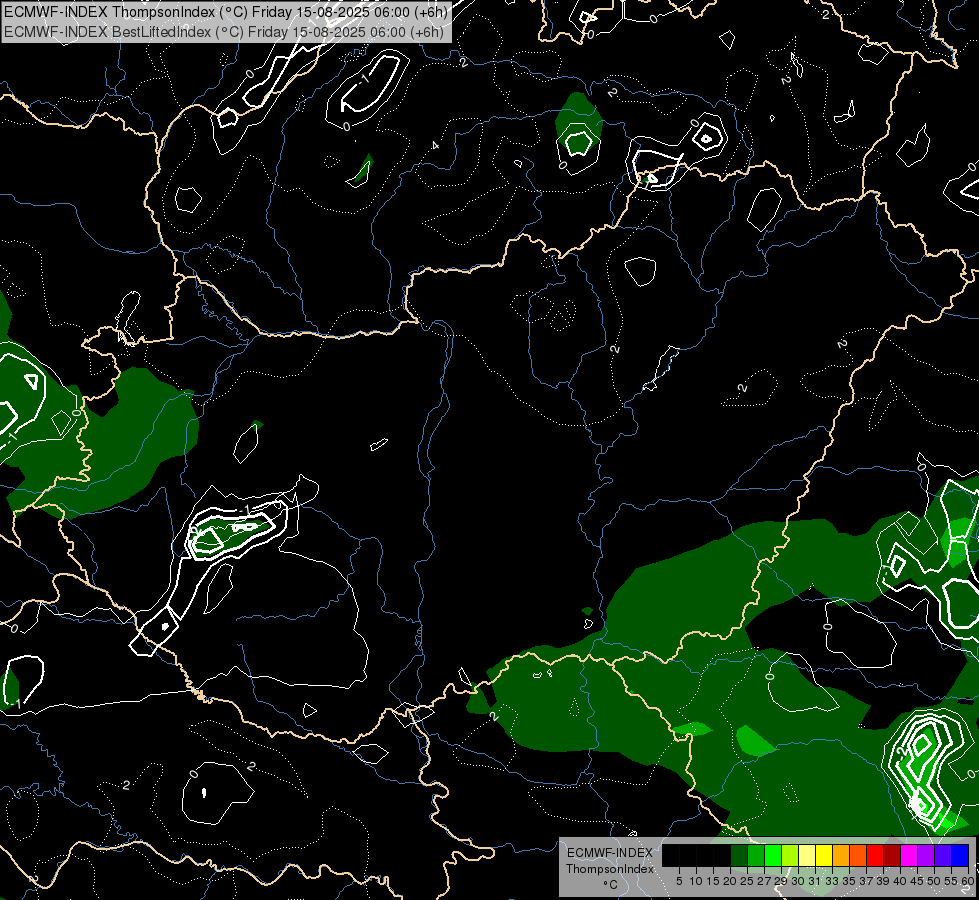Screen dimensions: 979x900
Task: Click the magenta 40–45 legend swatch
Action: [x=909, y=855]
